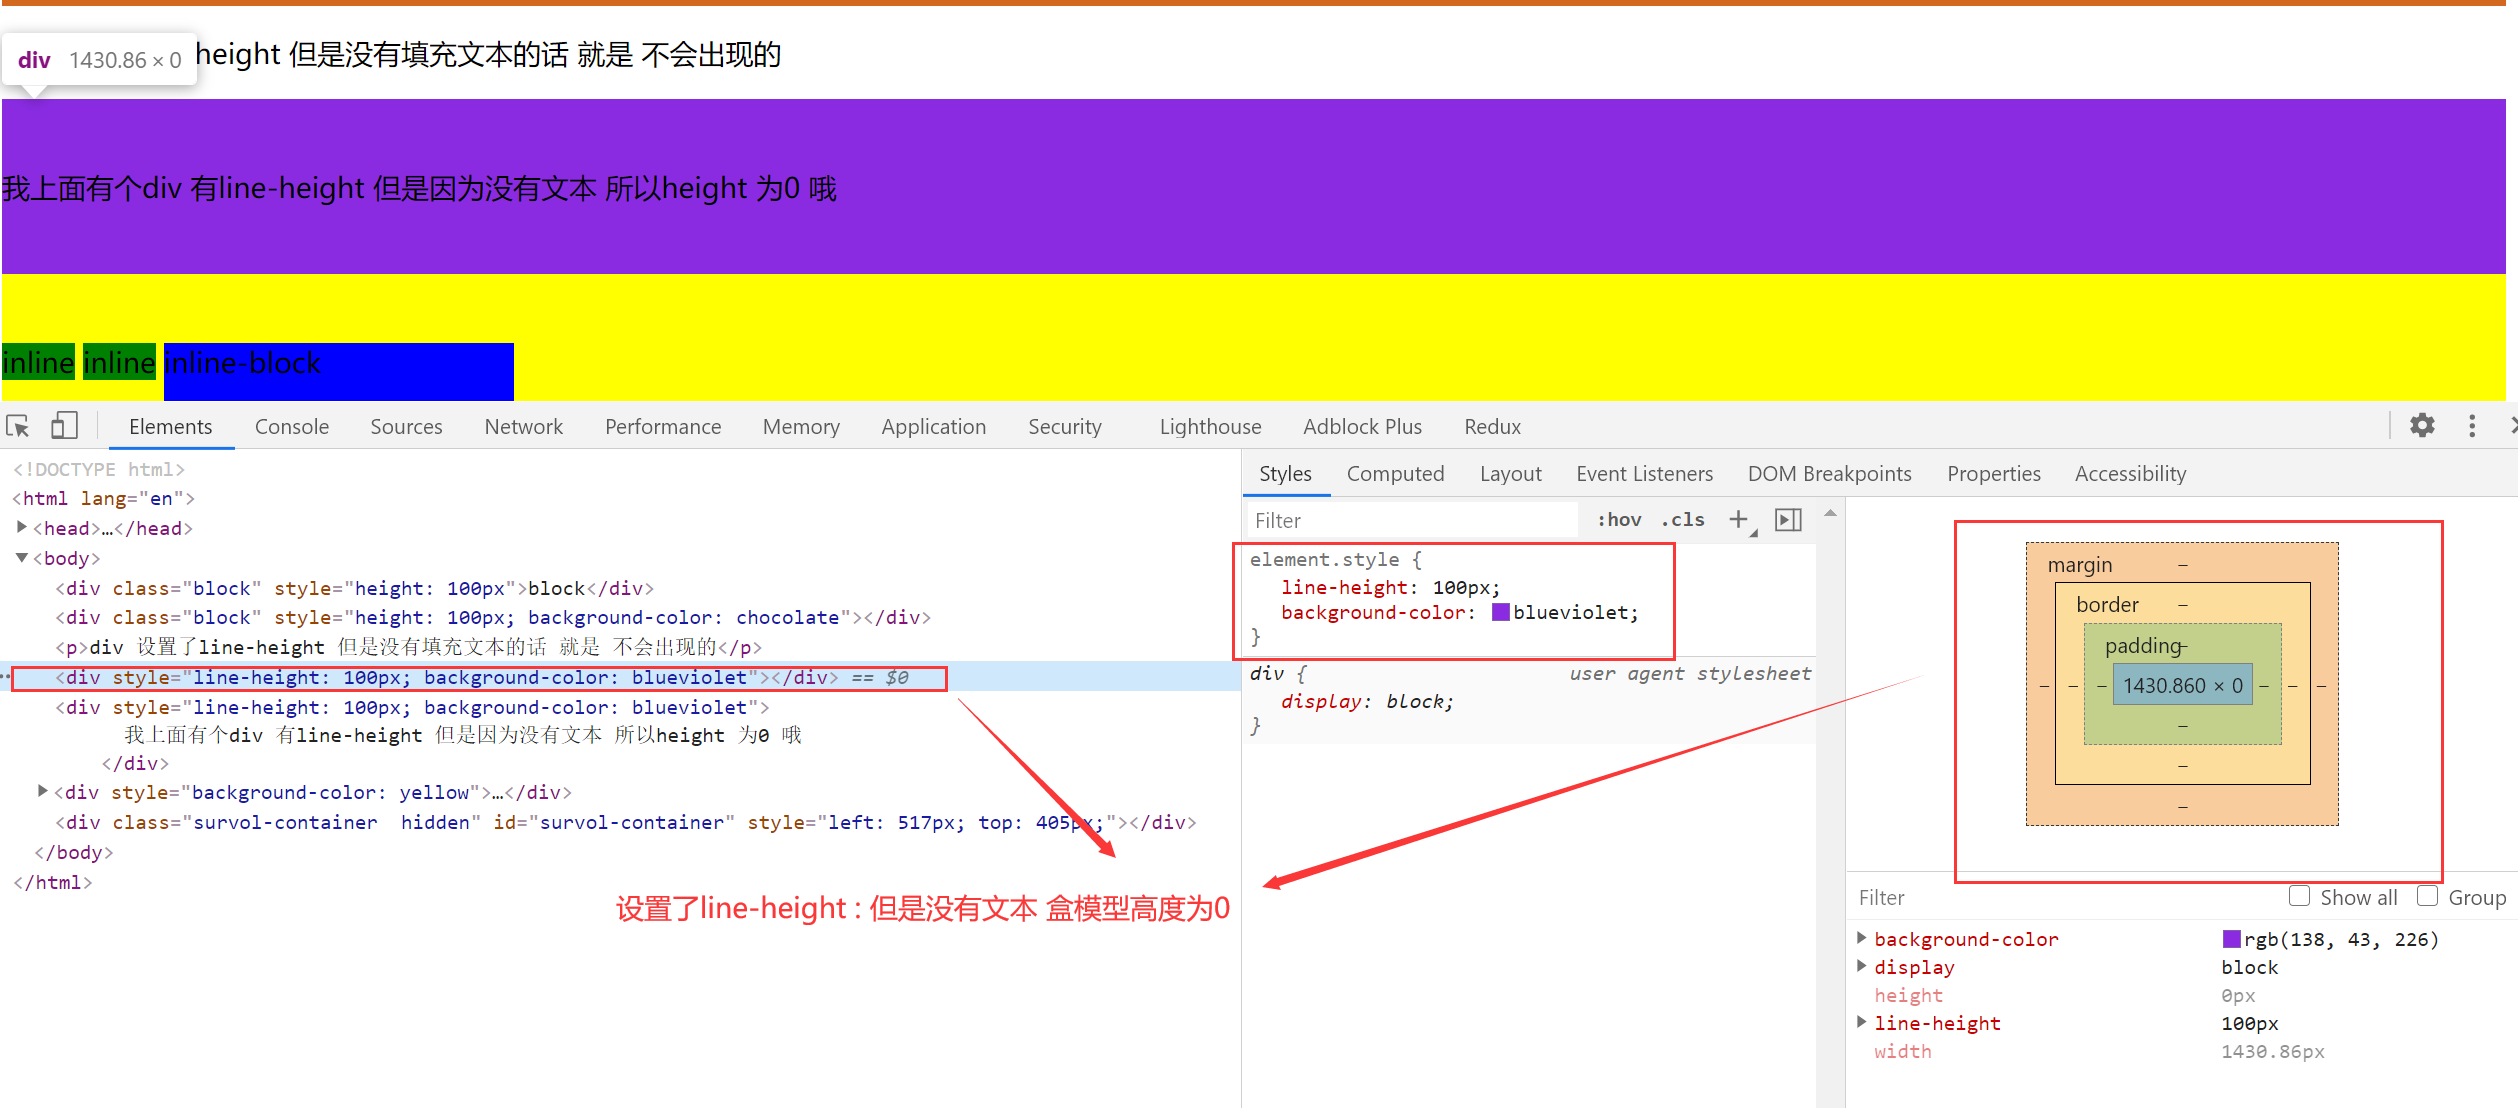Collapse the body element node
The image size is (2518, 1108).
(21, 557)
